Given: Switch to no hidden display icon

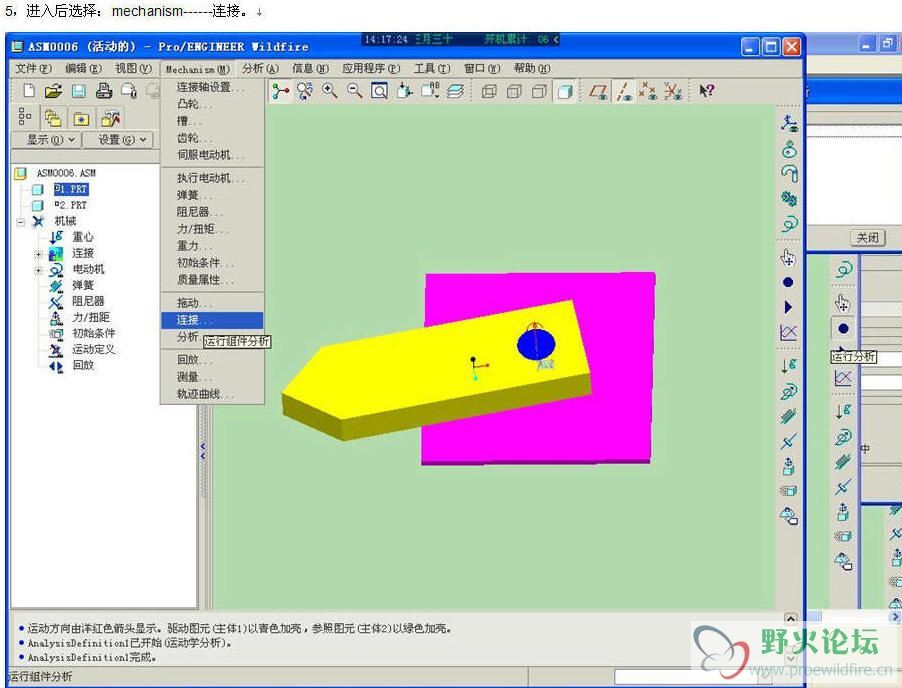Looking at the screenshot, I should click(539, 91).
